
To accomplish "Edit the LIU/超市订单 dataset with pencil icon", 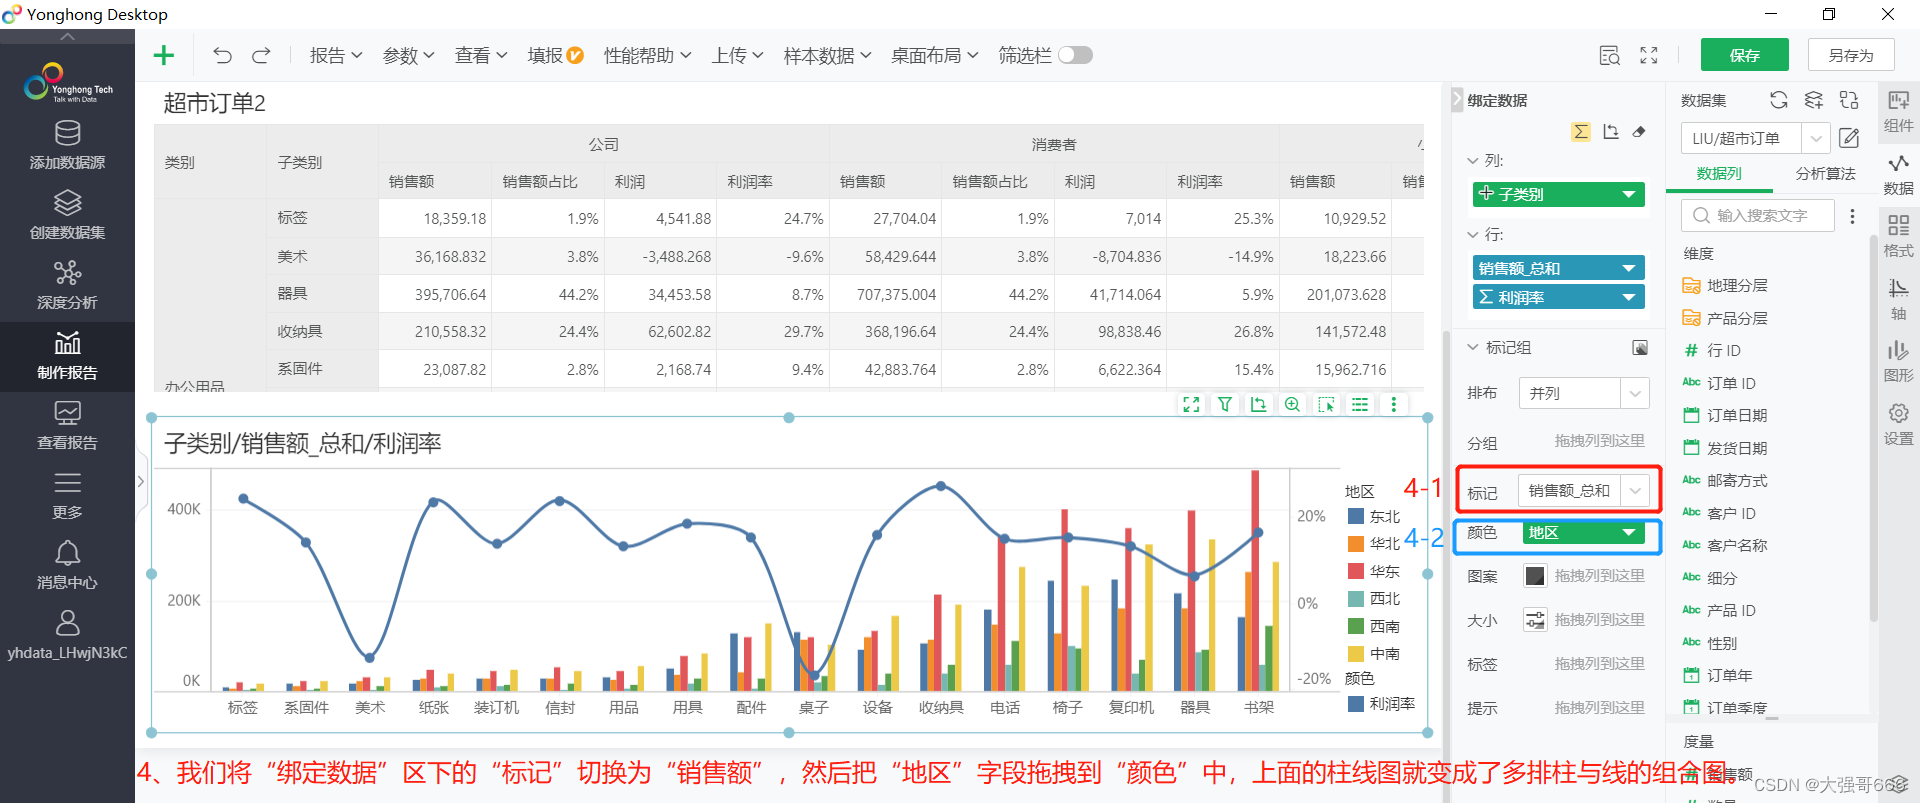I will pos(1849,138).
